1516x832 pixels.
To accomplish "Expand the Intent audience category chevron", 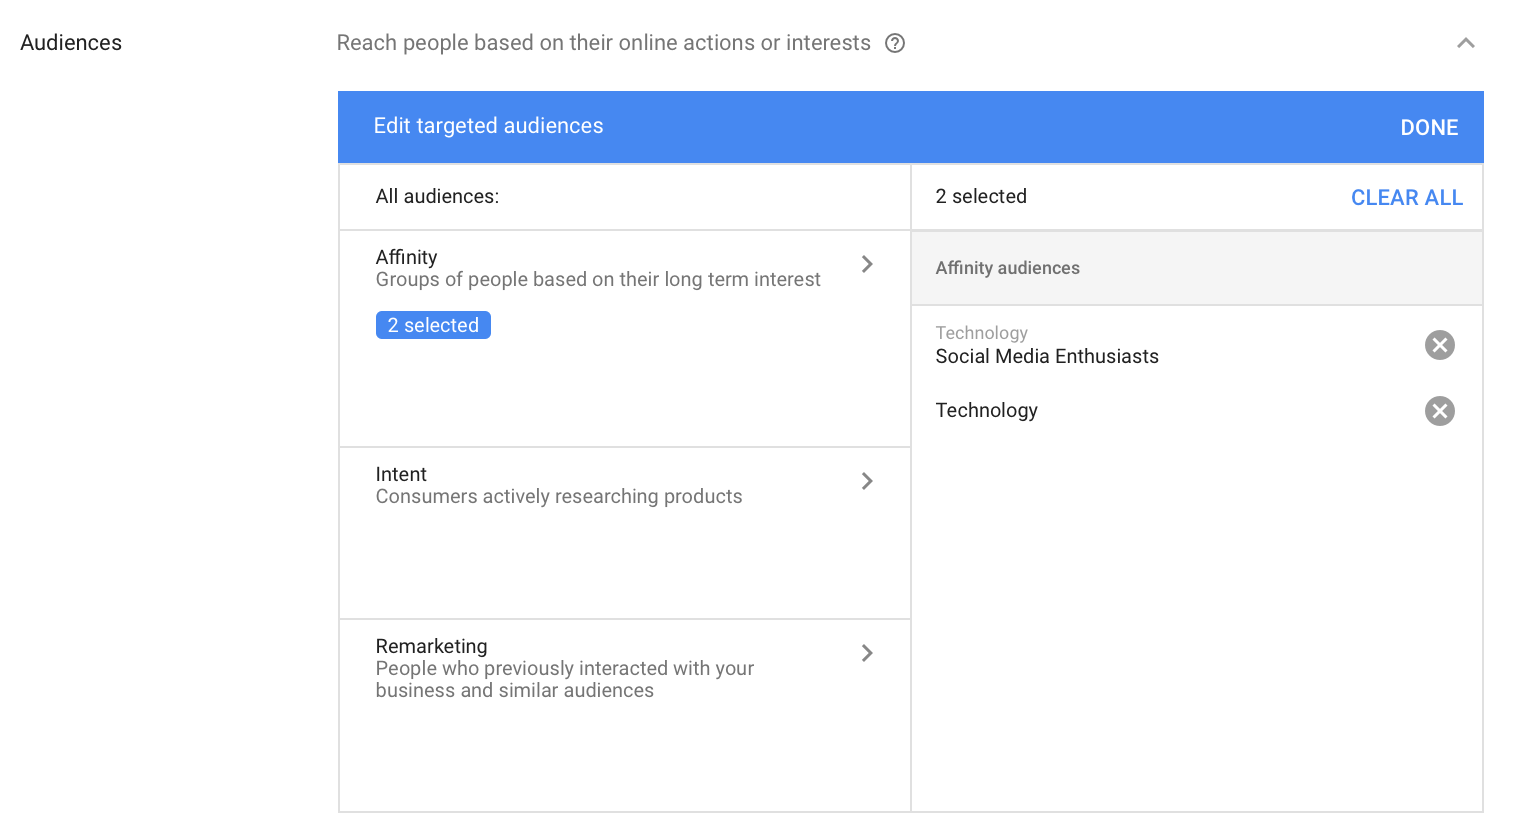I will [867, 481].
